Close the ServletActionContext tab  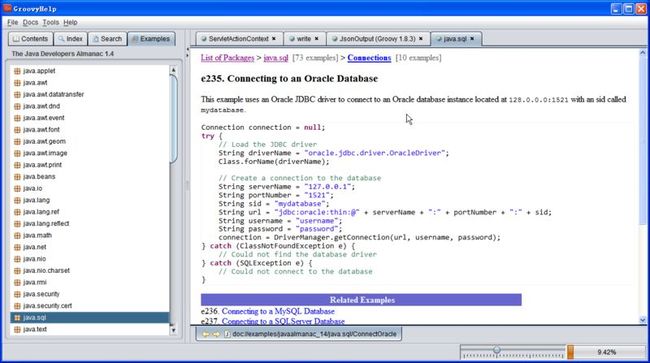click(x=274, y=39)
